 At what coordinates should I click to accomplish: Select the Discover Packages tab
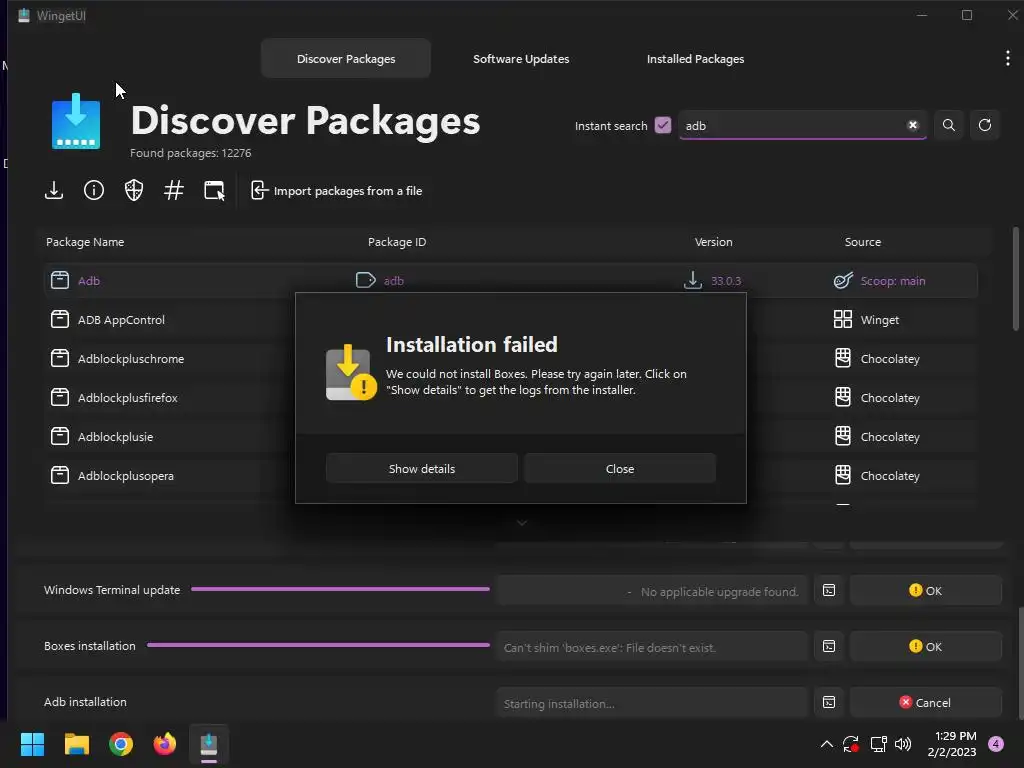346,59
